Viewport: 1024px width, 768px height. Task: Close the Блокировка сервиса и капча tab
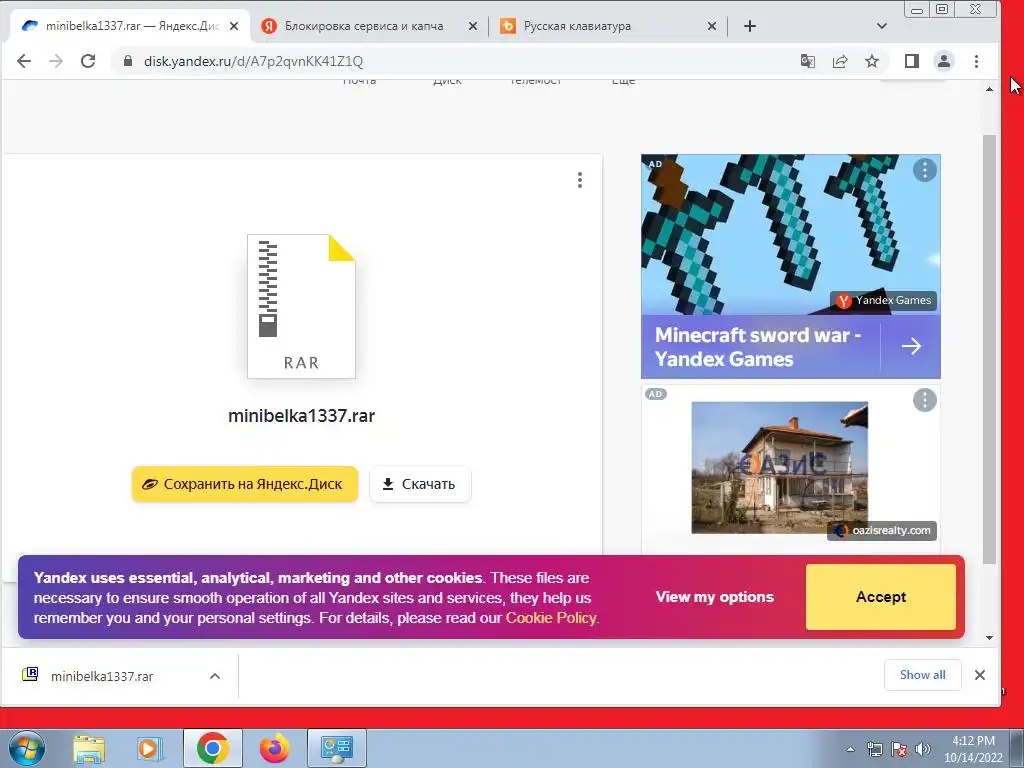point(473,26)
